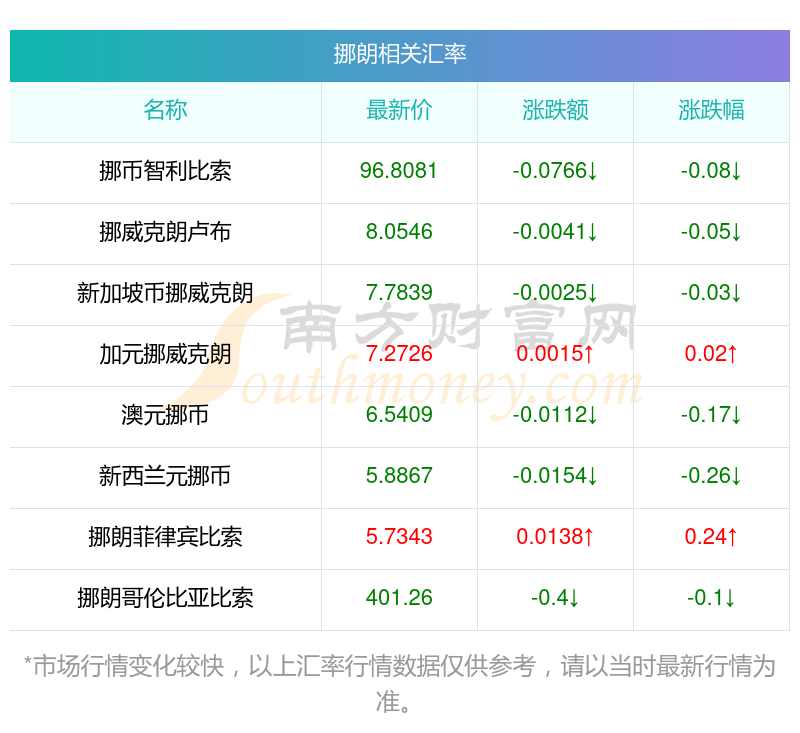Click the change value -0.0766↓

coord(555,171)
